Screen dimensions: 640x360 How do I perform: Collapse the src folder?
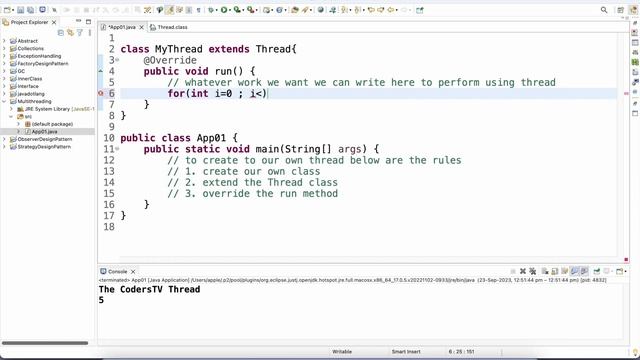click(12, 116)
